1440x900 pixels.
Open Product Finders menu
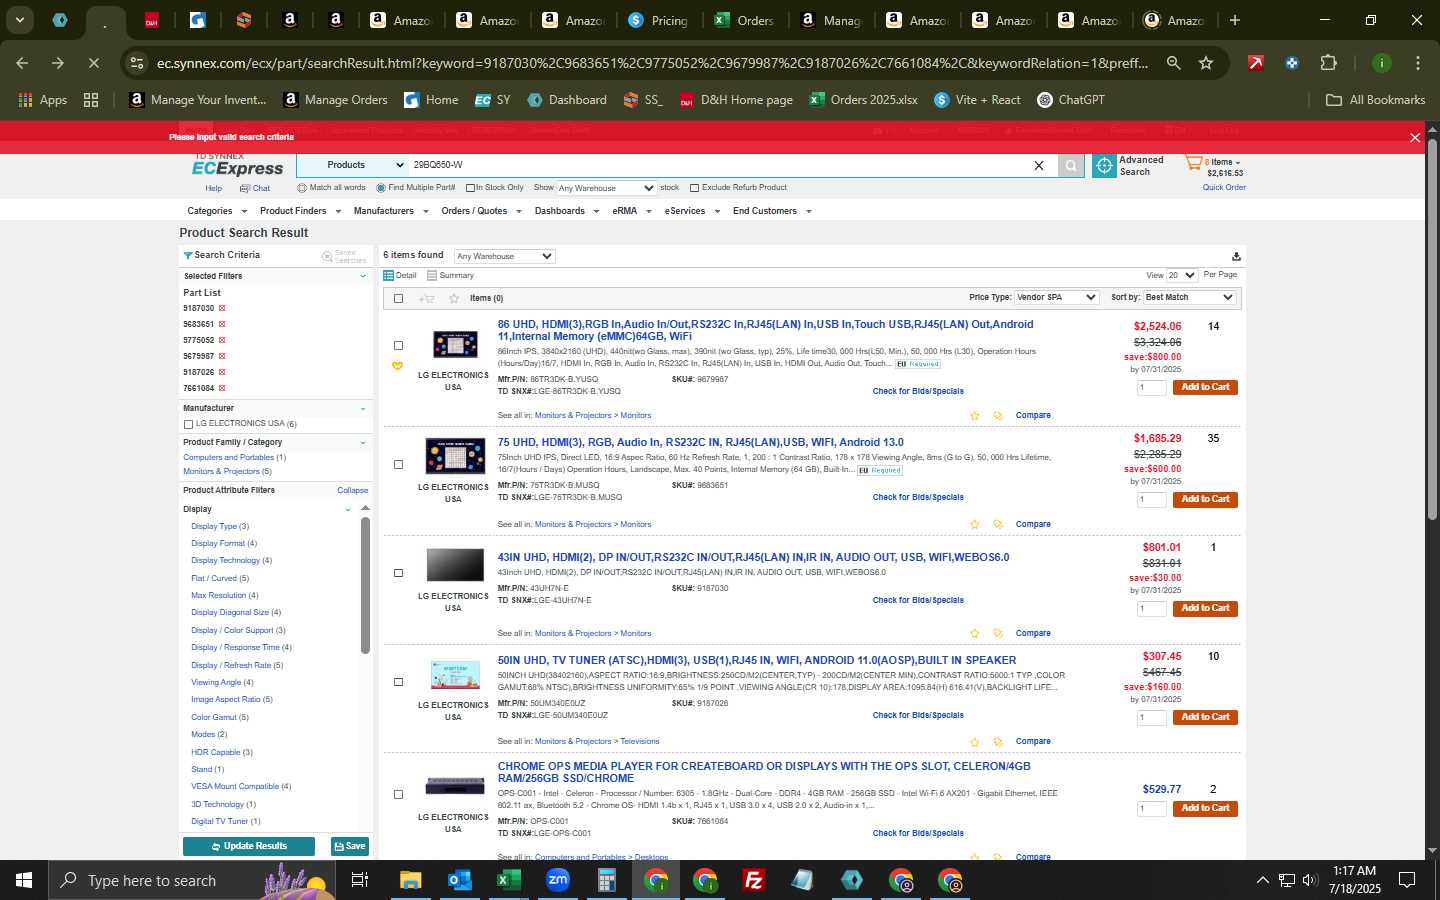point(300,211)
